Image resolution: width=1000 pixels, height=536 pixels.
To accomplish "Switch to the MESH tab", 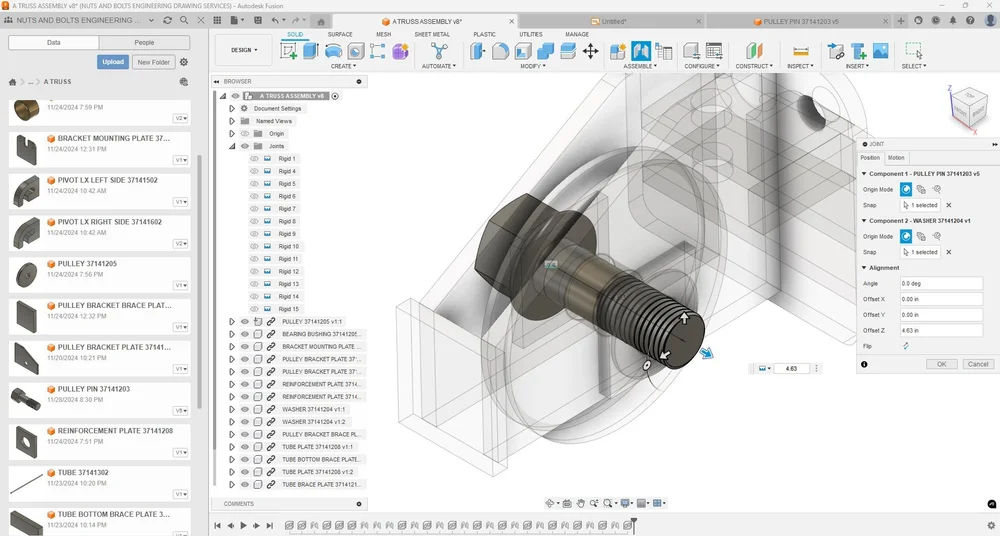I will 383,34.
